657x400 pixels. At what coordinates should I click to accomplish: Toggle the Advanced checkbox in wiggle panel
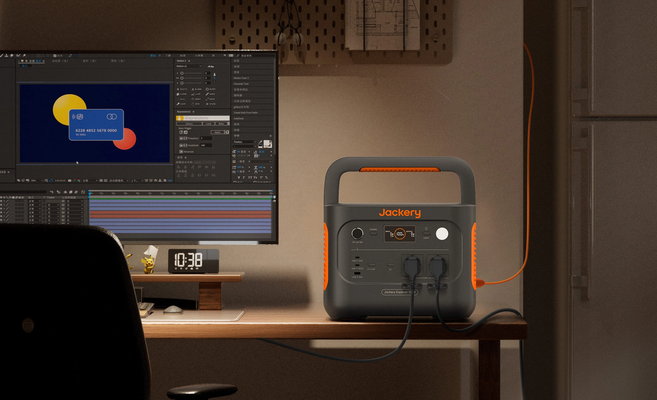pyautogui.click(x=181, y=151)
